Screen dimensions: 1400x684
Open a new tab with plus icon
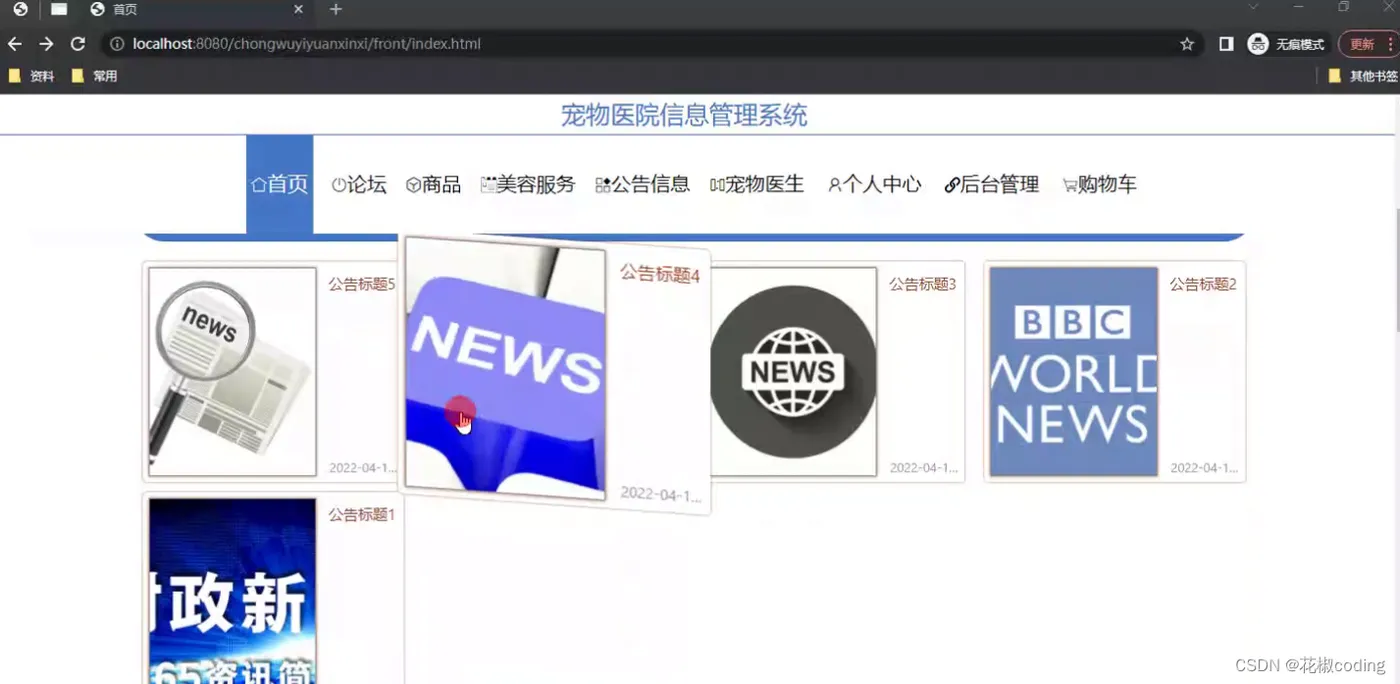click(x=336, y=9)
